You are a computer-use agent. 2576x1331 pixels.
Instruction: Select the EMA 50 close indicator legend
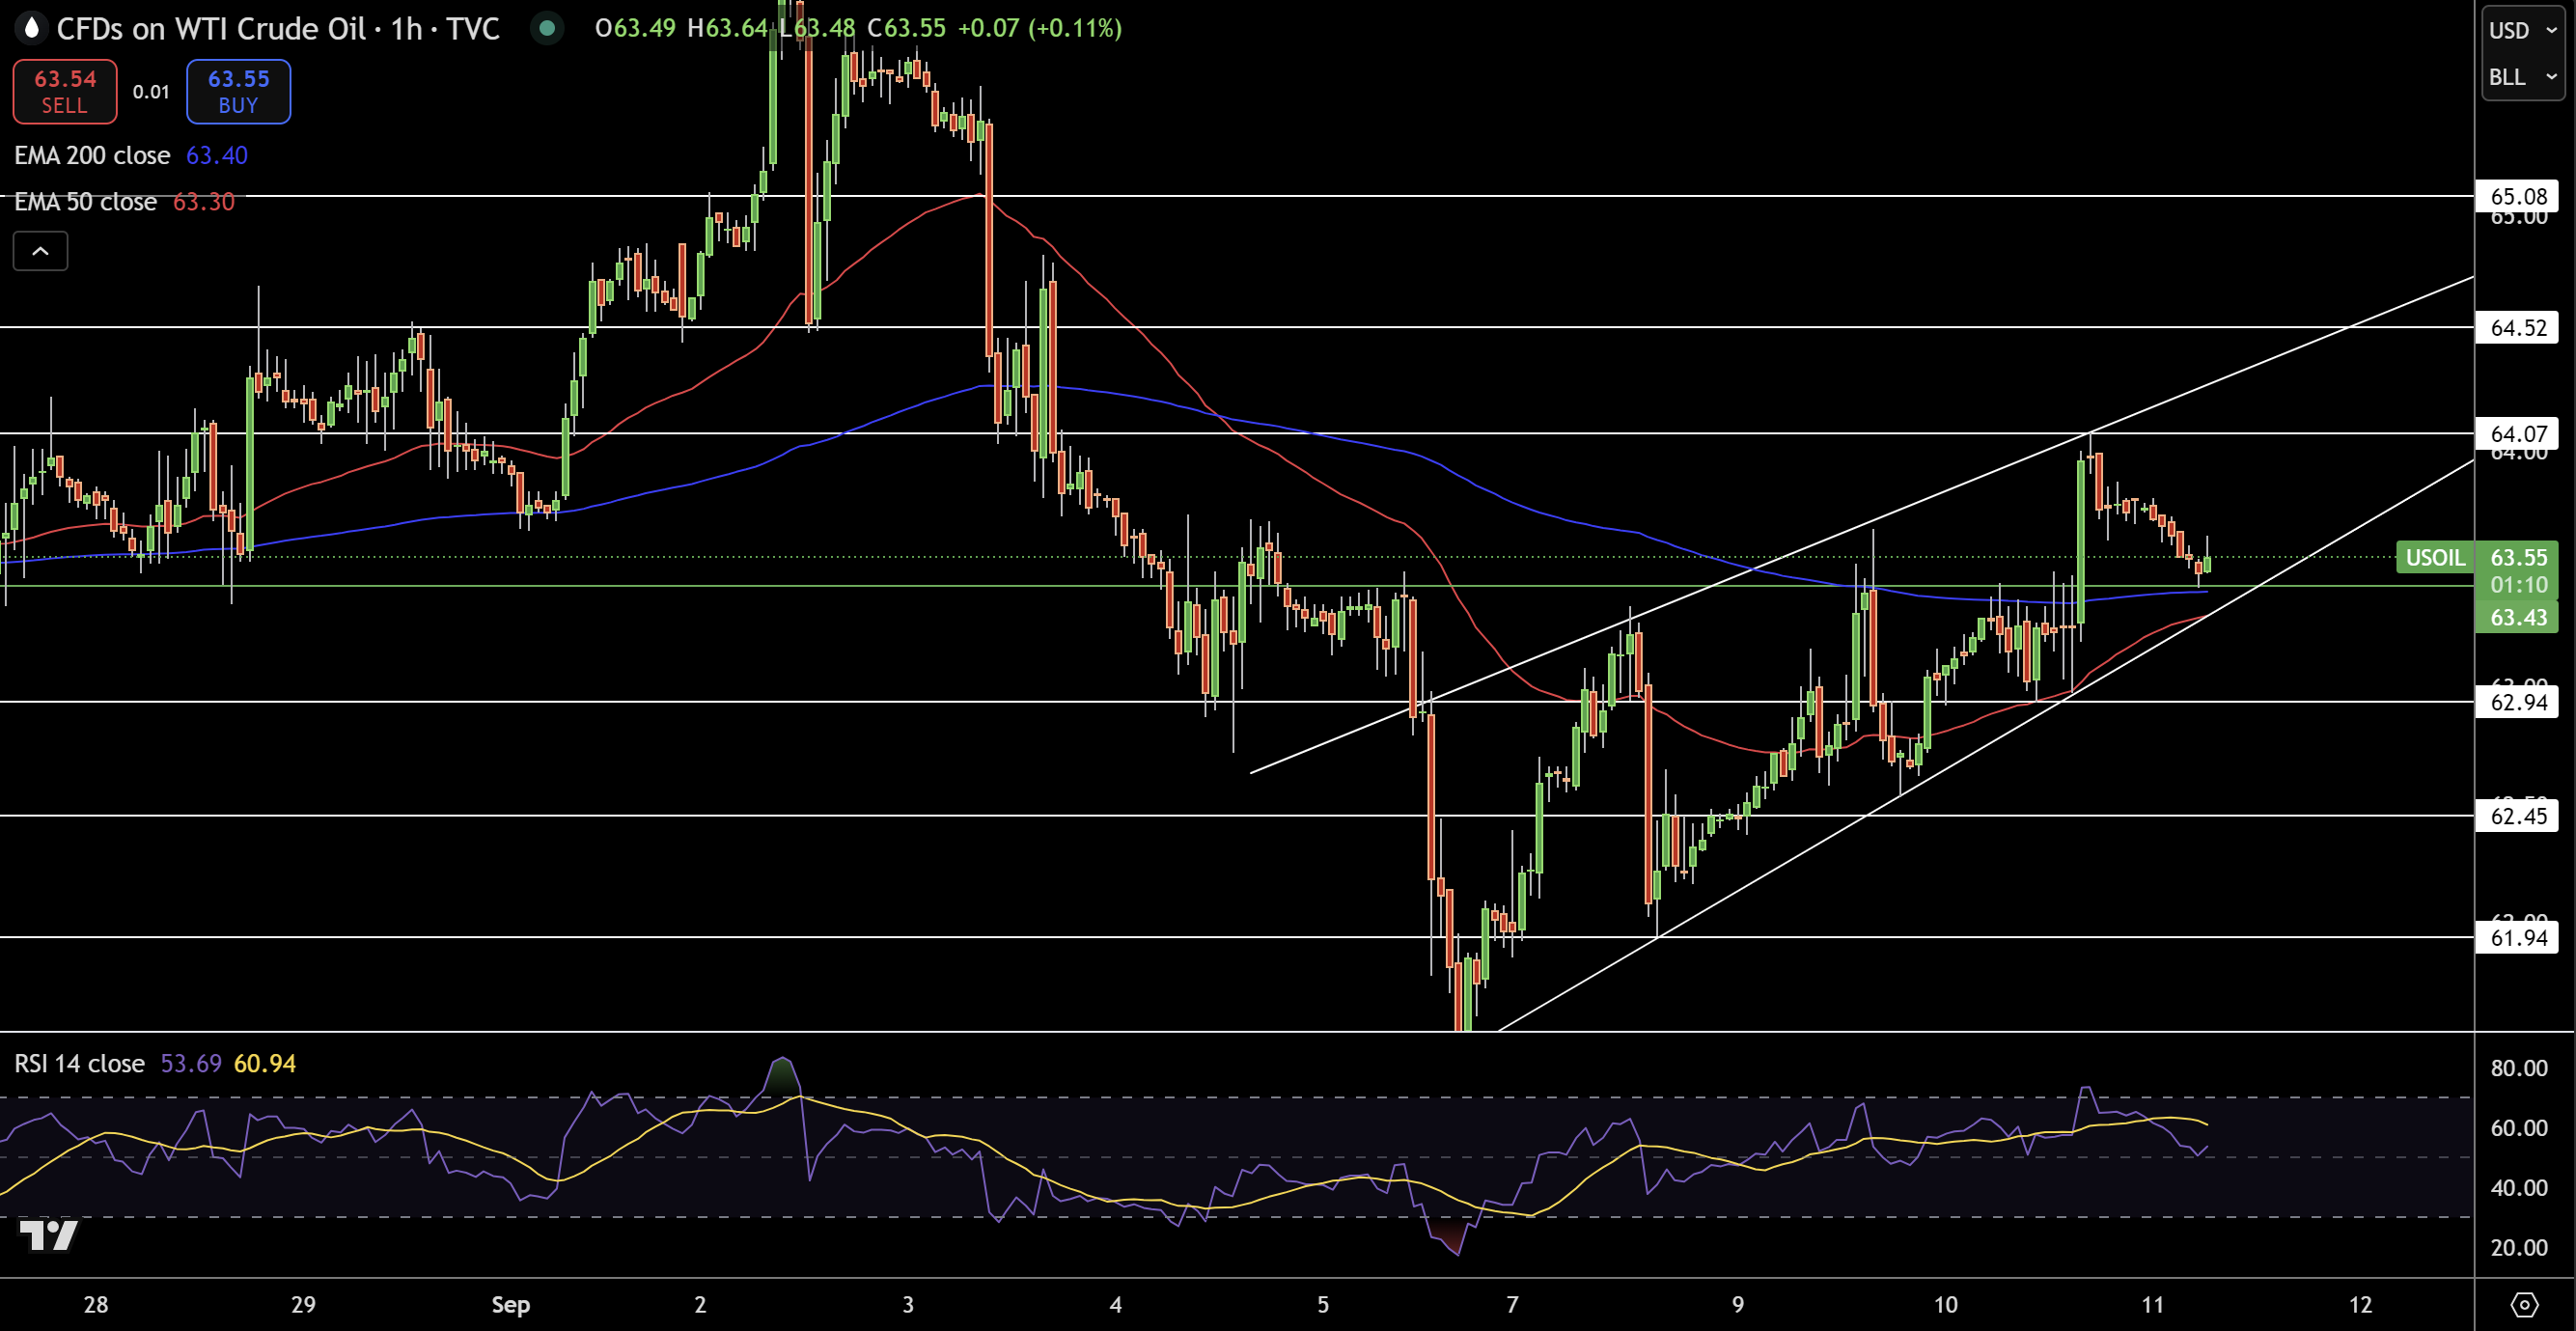tap(85, 202)
